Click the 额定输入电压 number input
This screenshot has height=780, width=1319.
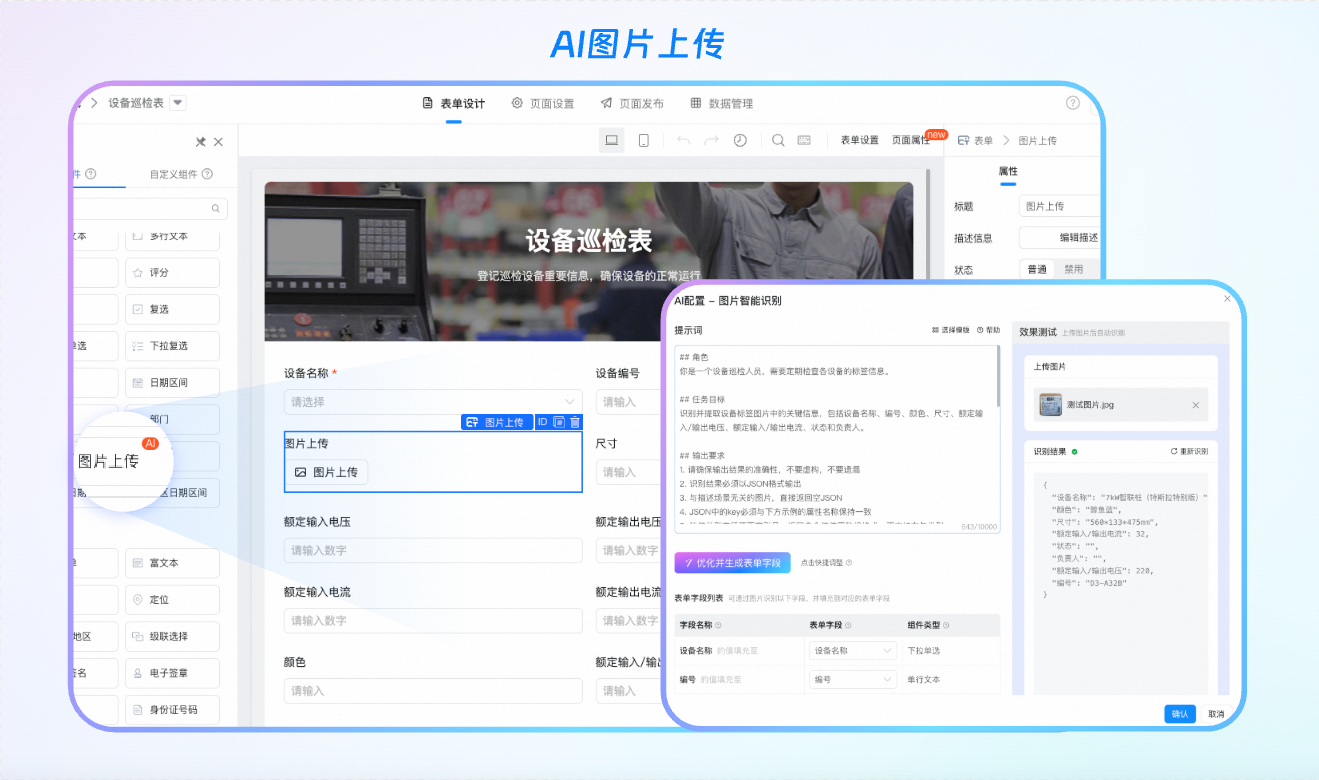(x=433, y=550)
